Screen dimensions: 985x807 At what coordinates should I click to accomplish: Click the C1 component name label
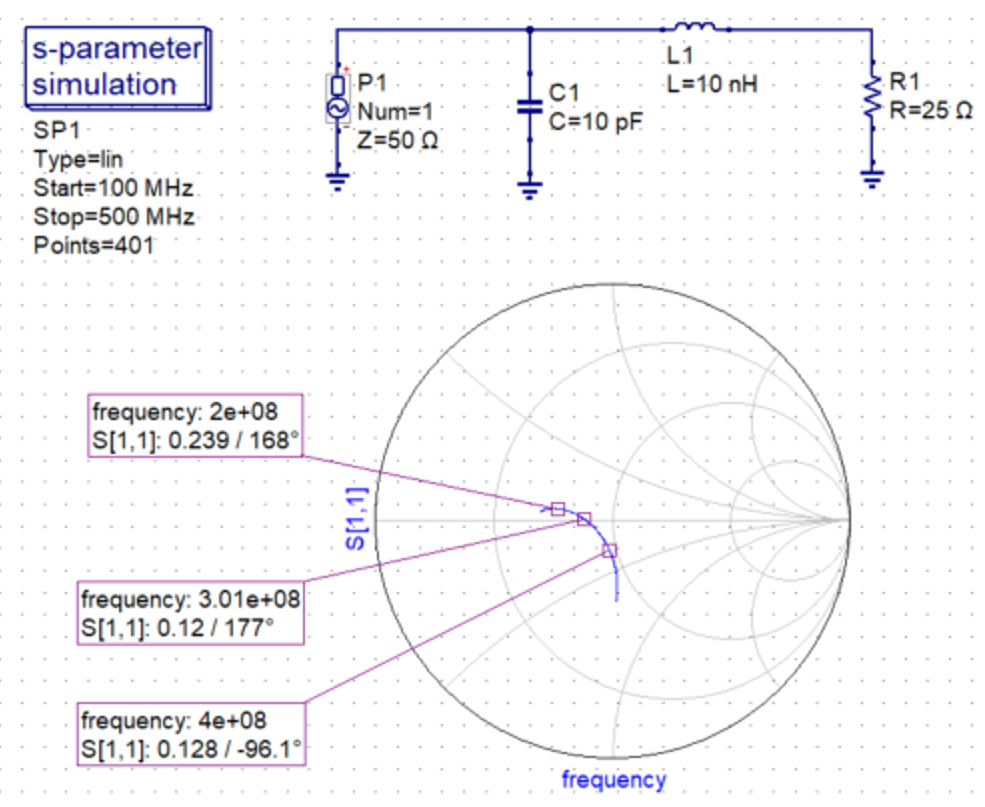click(x=563, y=94)
